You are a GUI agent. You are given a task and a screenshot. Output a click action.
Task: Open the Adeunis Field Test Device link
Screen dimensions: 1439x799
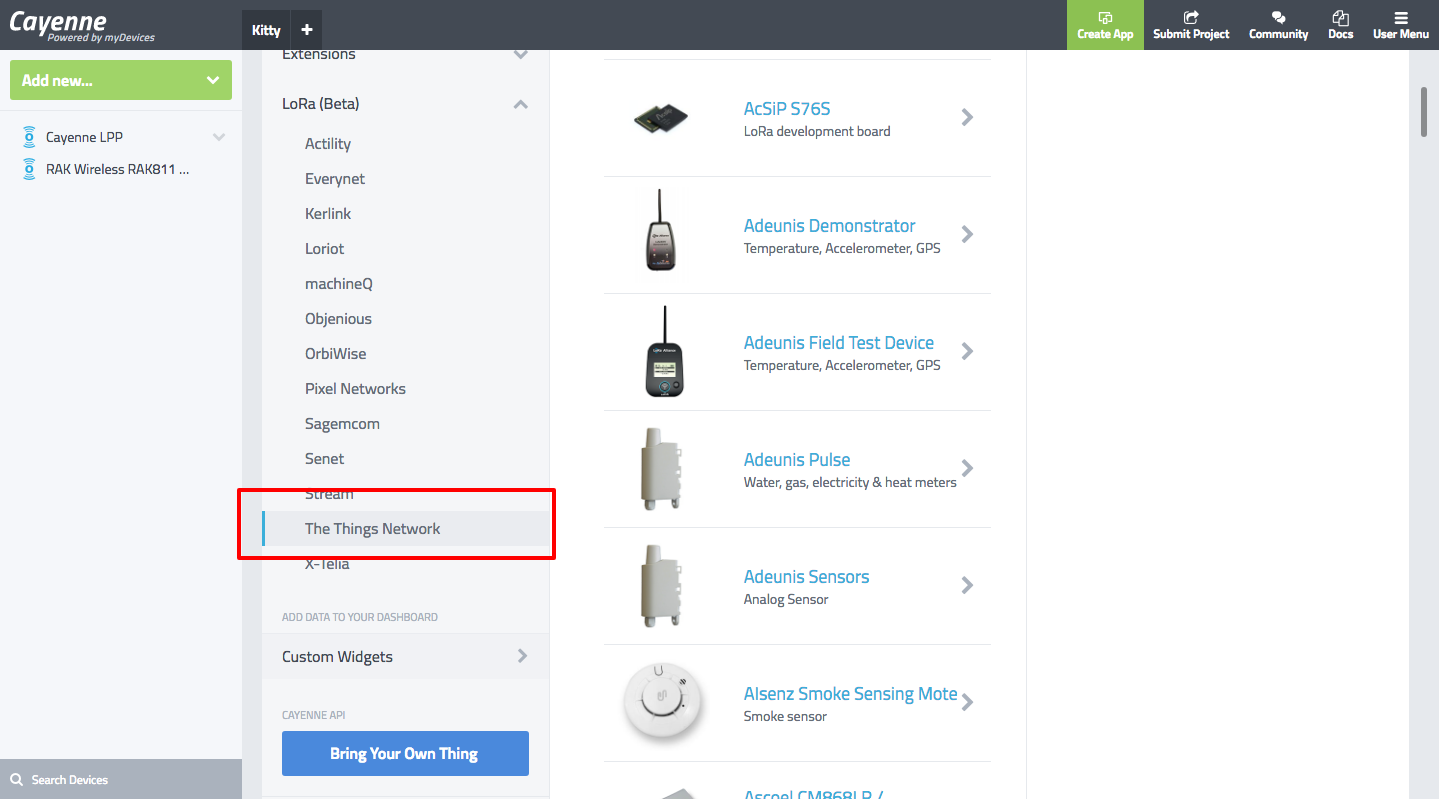838,343
